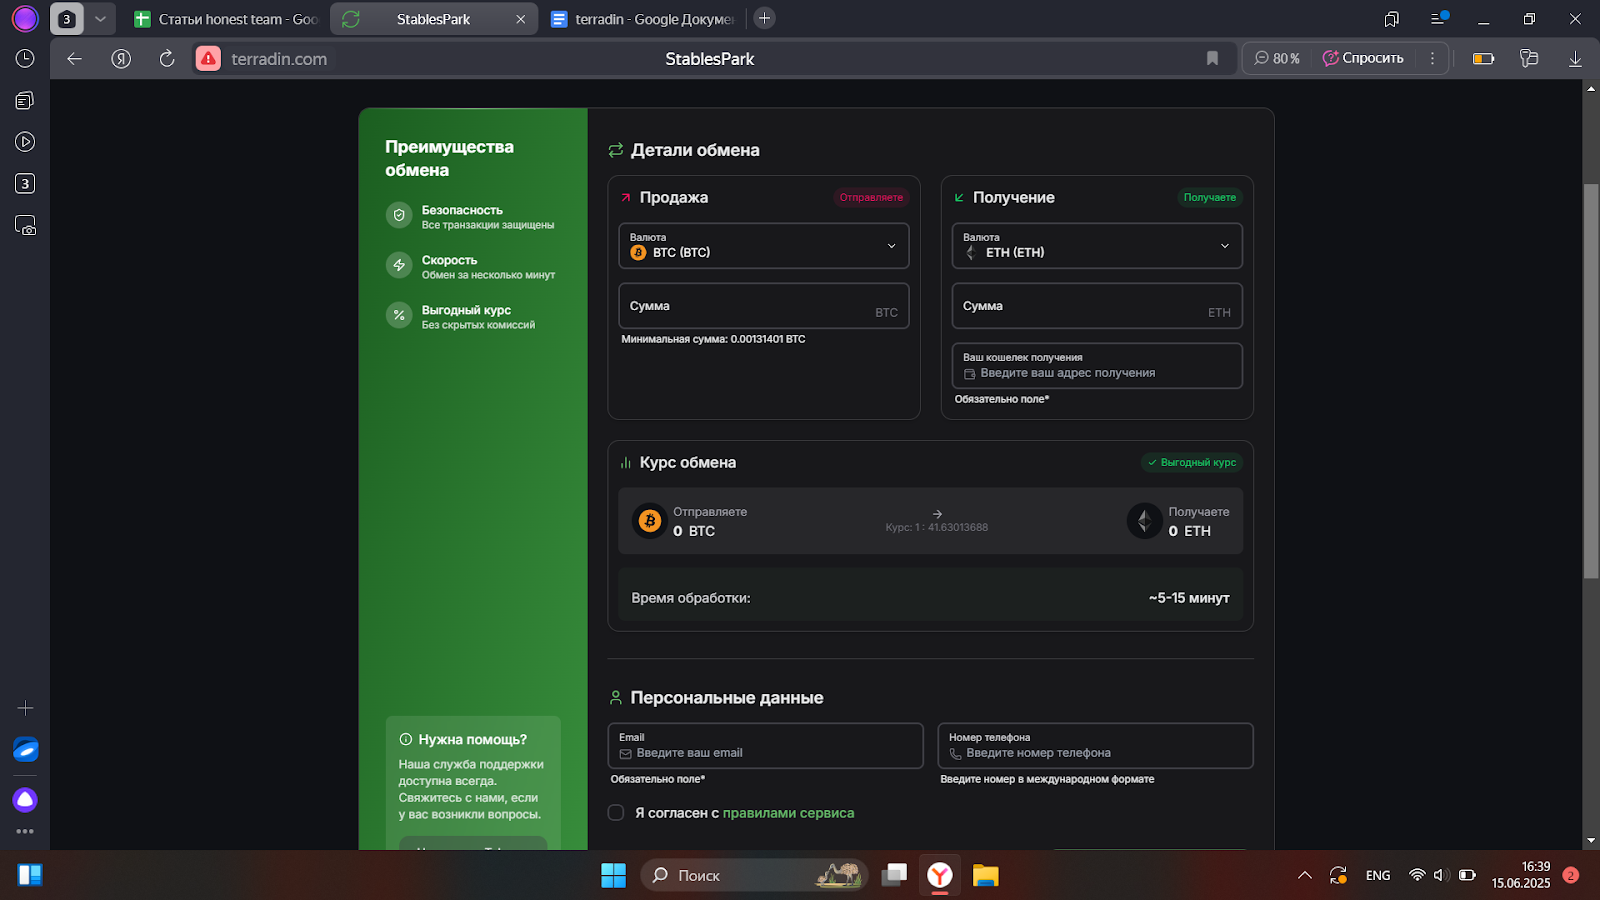Click the Windows search box 'Поиск'

[x=755, y=875]
